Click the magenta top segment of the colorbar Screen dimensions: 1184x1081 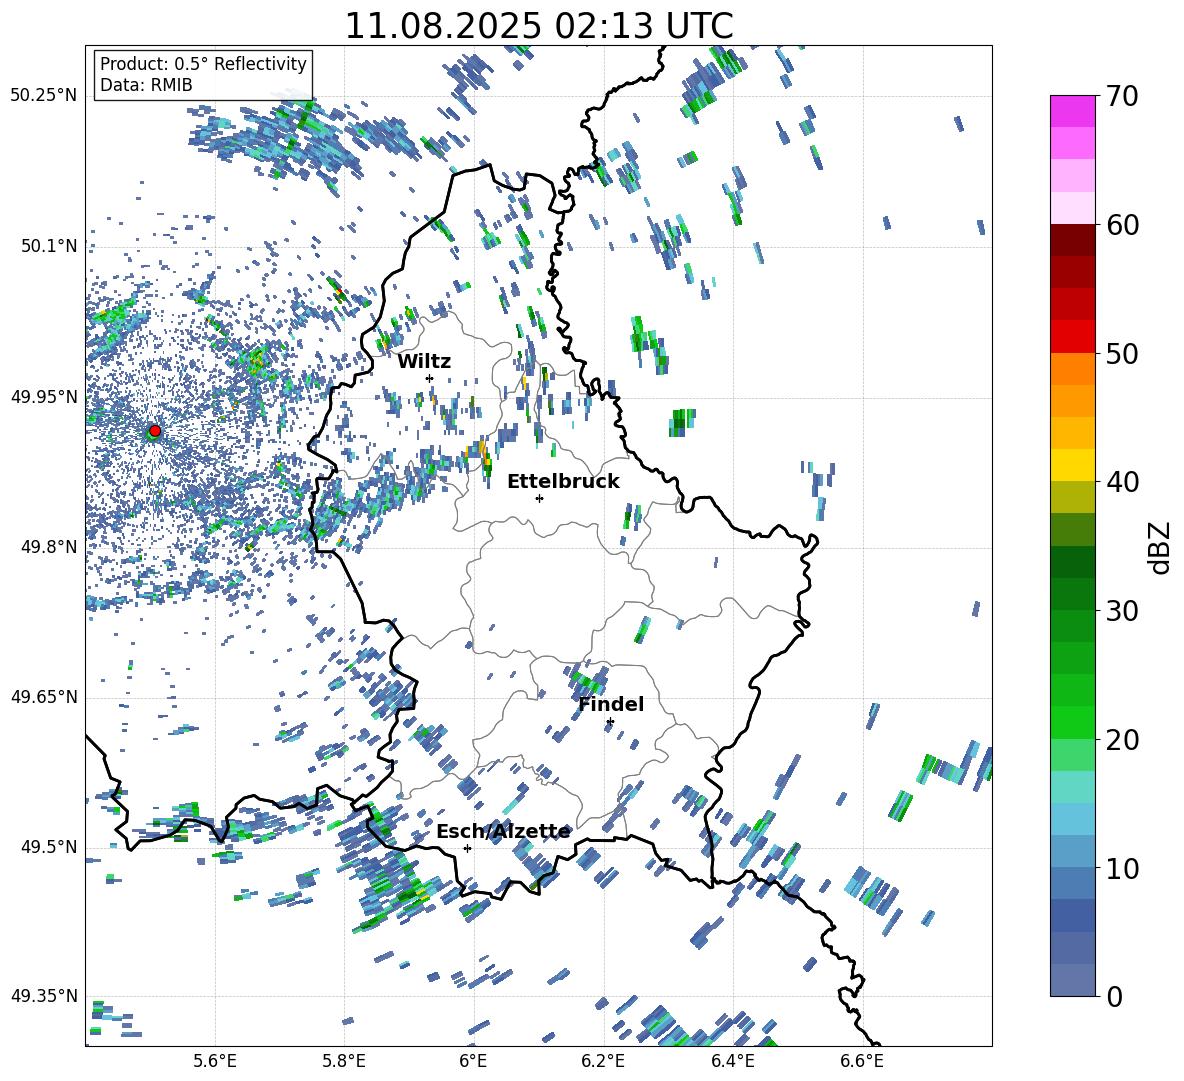(x=1073, y=111)
